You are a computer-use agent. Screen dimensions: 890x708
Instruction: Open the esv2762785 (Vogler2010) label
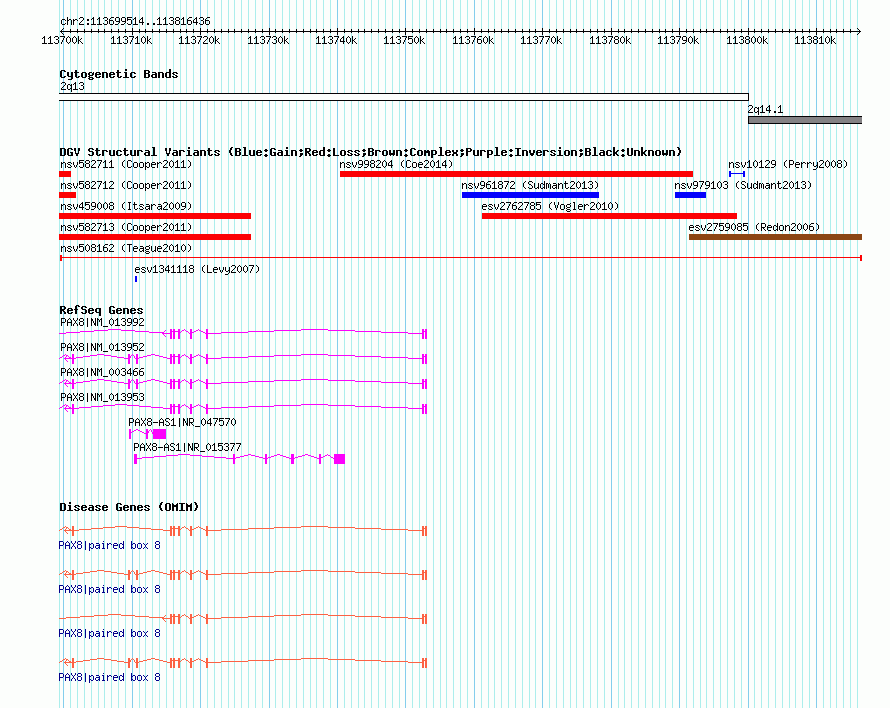pyautogui.click(x=550, y=206)
